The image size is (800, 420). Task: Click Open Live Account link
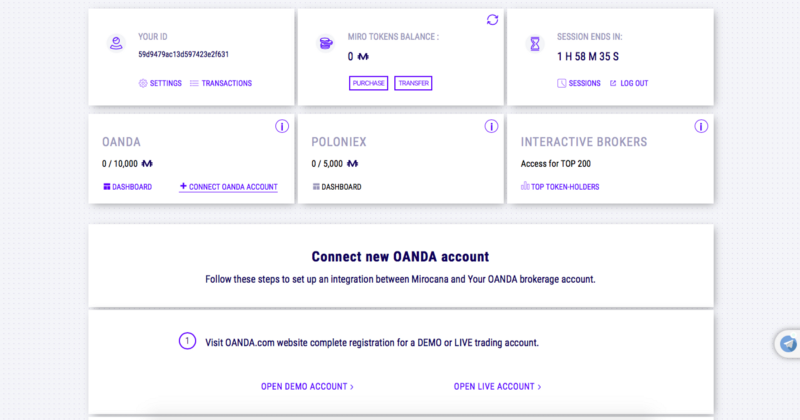497,387
